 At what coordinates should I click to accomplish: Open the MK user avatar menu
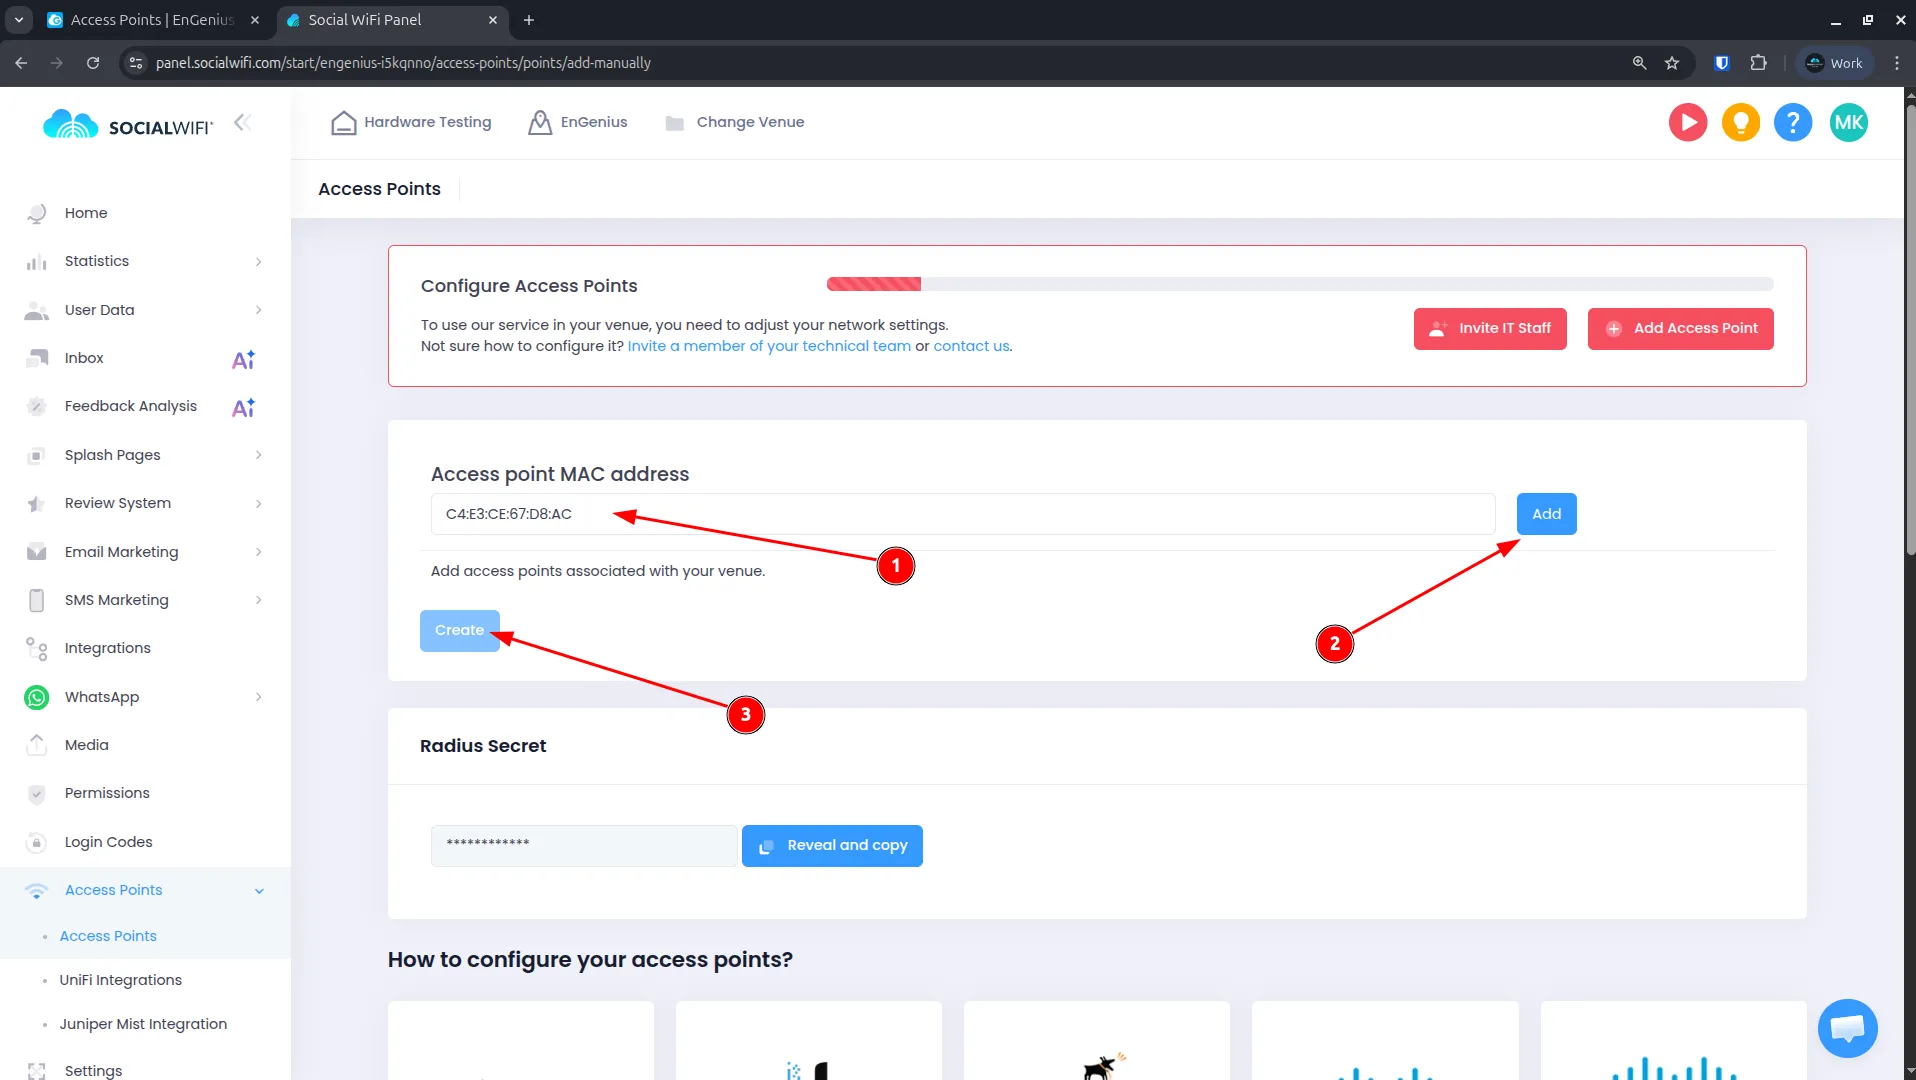coord(1848,123)
